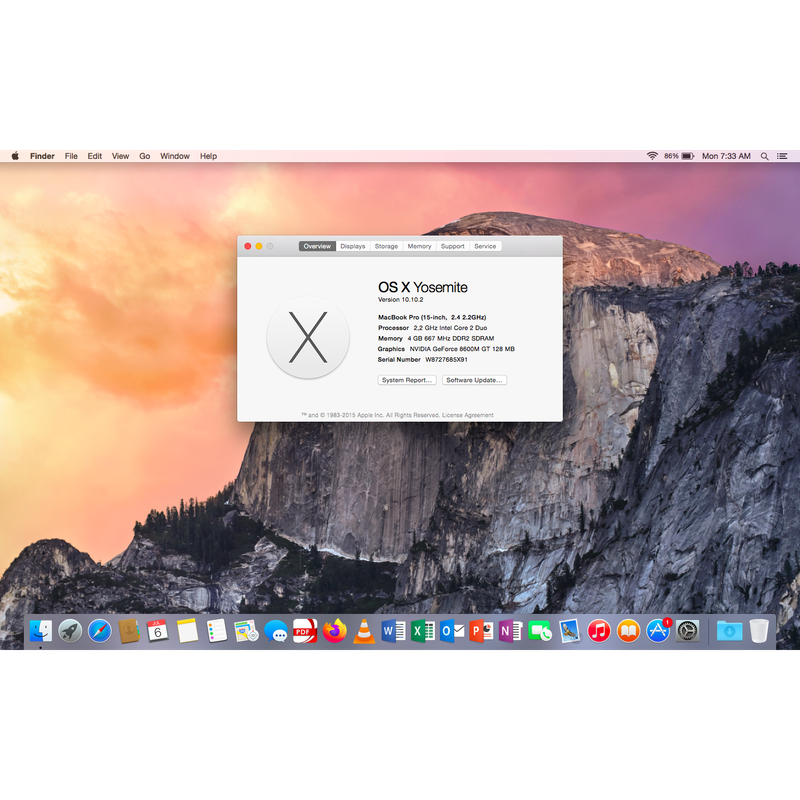Minimize the About This Mac window
This screenshot has width=800, height=800.
click(x=259, y=246)
